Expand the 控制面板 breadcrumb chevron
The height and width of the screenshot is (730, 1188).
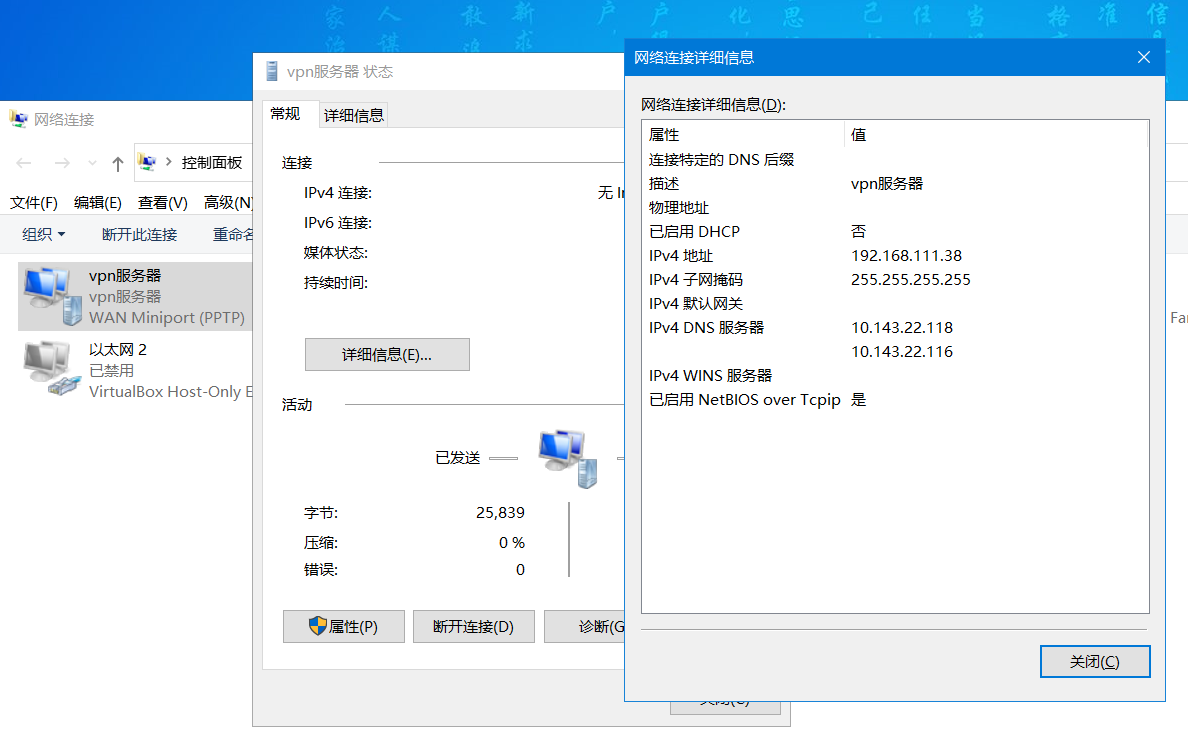click(x=169, y=163)
